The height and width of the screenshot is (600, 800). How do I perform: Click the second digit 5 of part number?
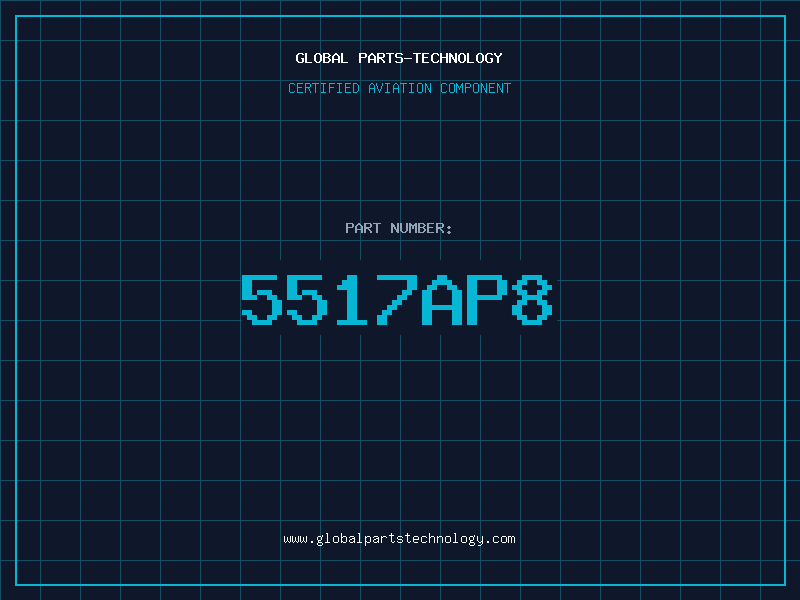[x=307, y=300]
